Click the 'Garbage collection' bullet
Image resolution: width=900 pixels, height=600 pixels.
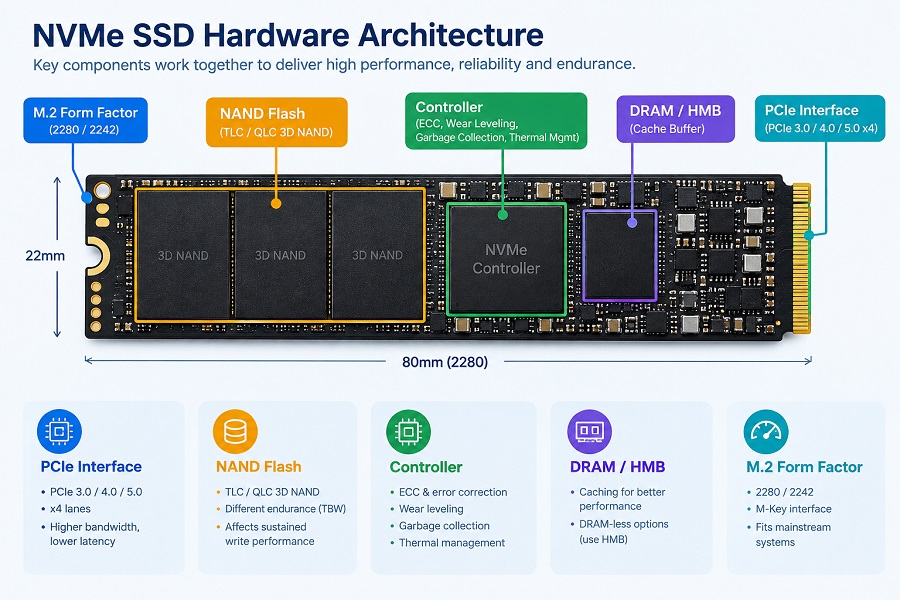pos(440,526)
